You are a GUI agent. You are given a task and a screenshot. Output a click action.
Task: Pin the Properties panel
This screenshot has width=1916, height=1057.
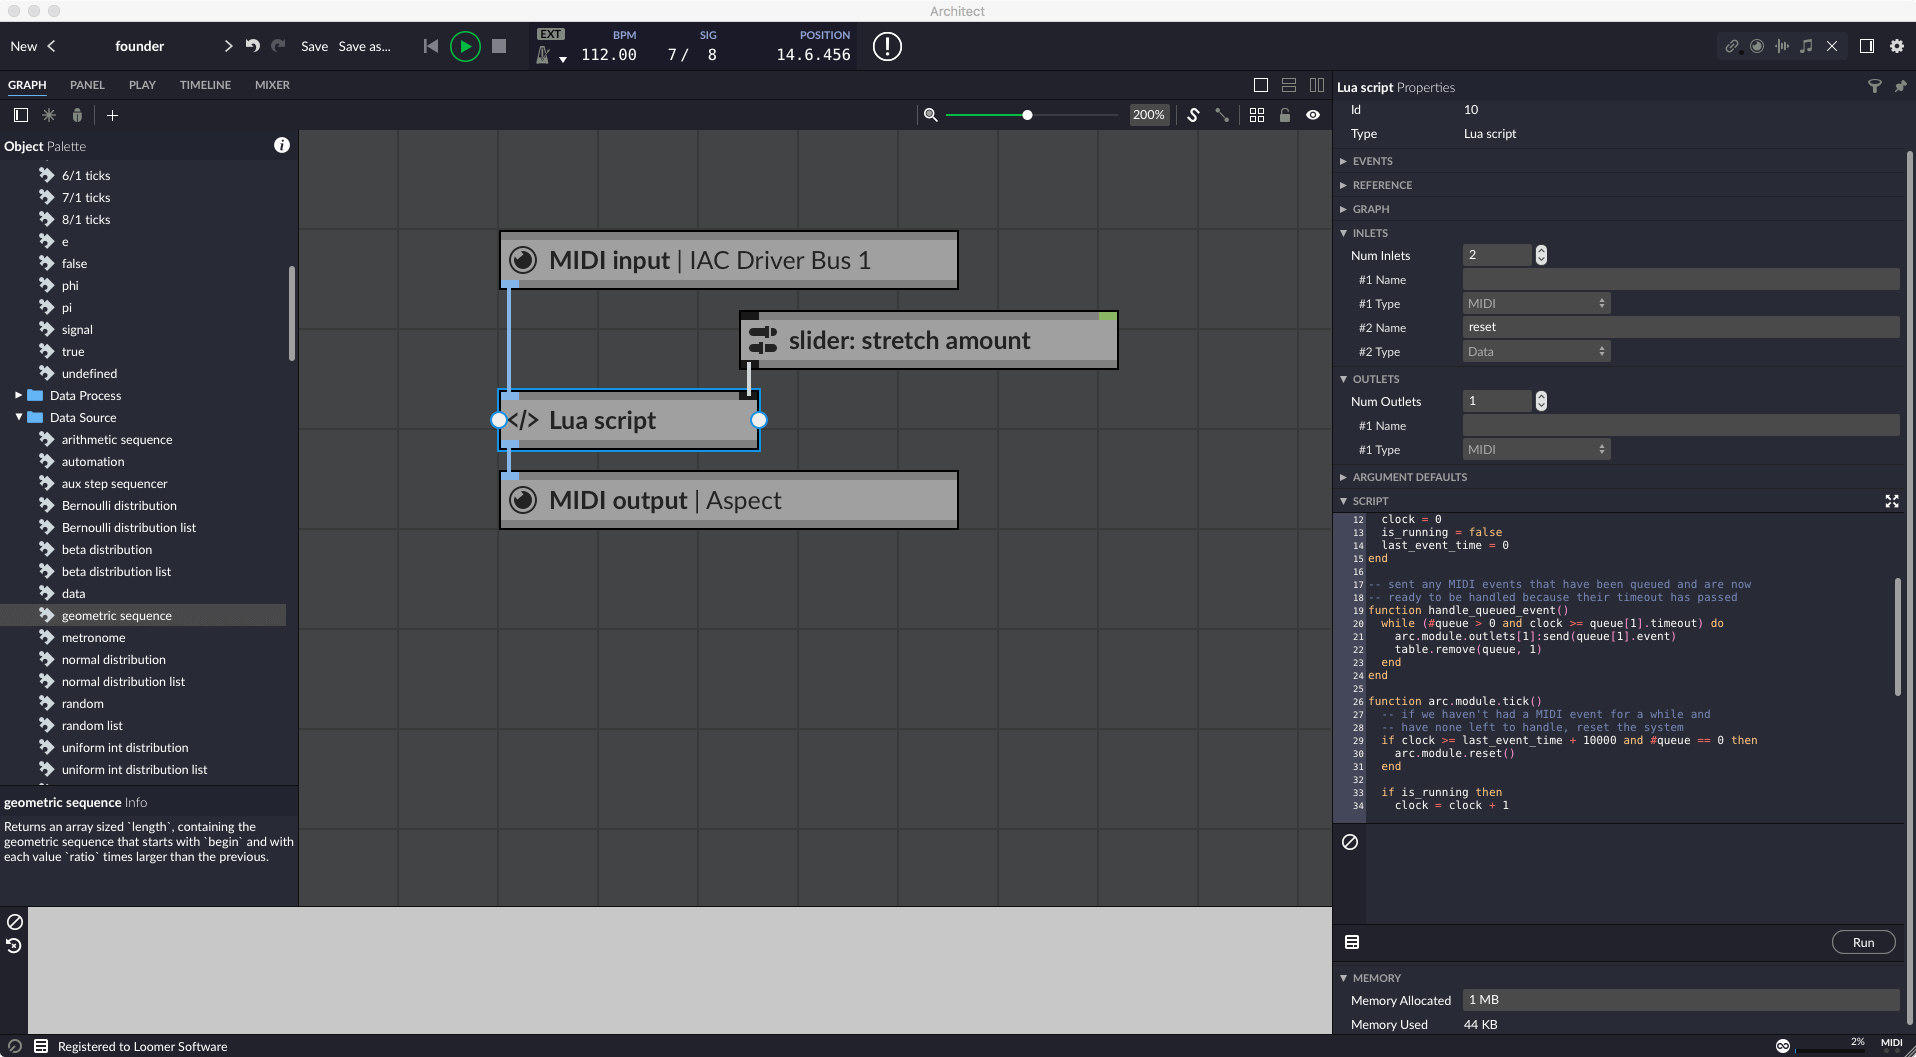(1900, 87)
